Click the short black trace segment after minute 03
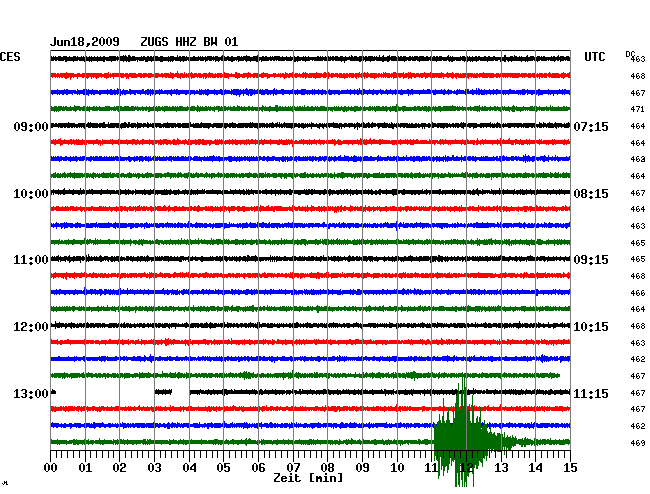This screenshot has height=494, width=650. 163,392
